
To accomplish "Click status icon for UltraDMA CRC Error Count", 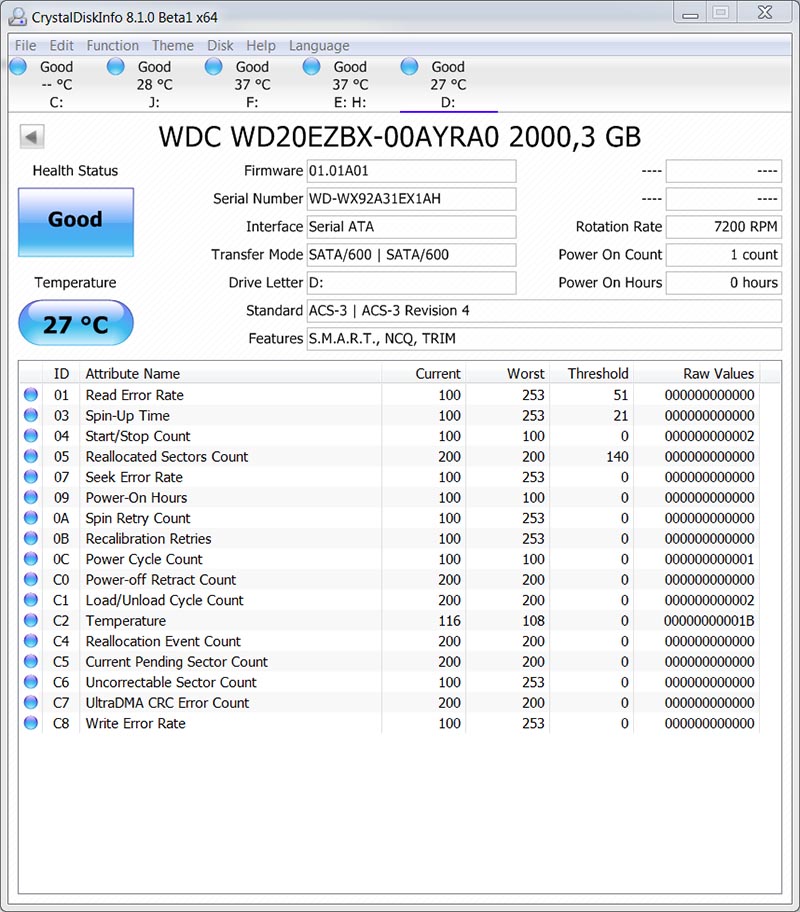I will pyautogui.click(x=31, y=703).
